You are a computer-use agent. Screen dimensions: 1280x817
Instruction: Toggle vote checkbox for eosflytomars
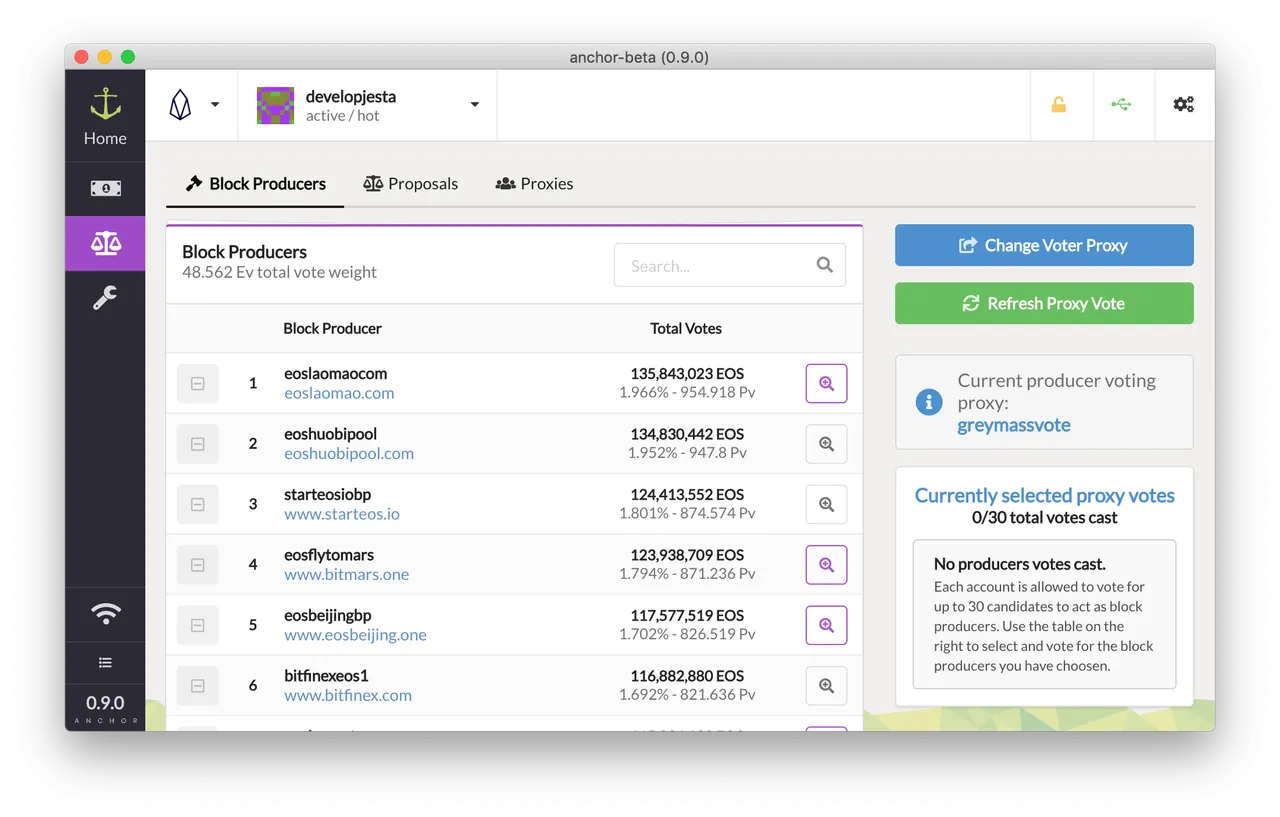[198, 565]
